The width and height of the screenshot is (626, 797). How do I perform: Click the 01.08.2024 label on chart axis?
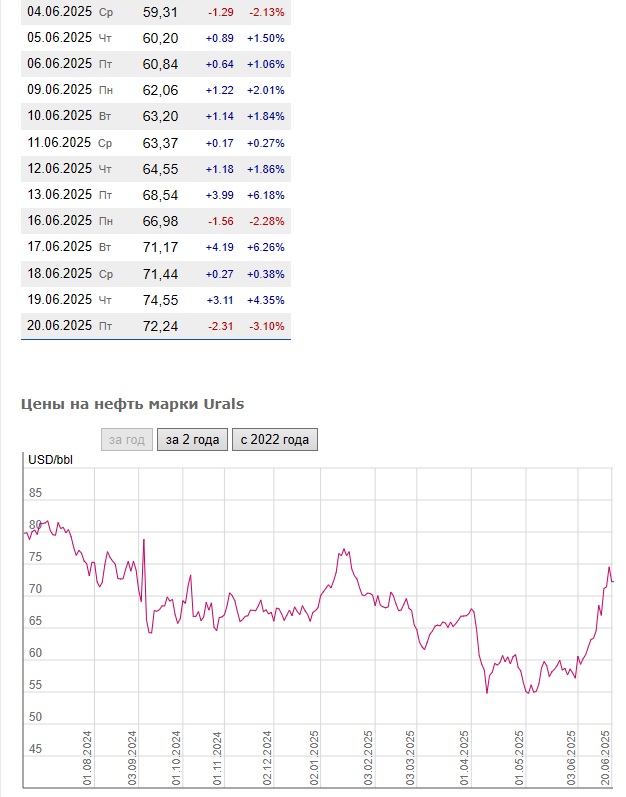pos(88,757)
